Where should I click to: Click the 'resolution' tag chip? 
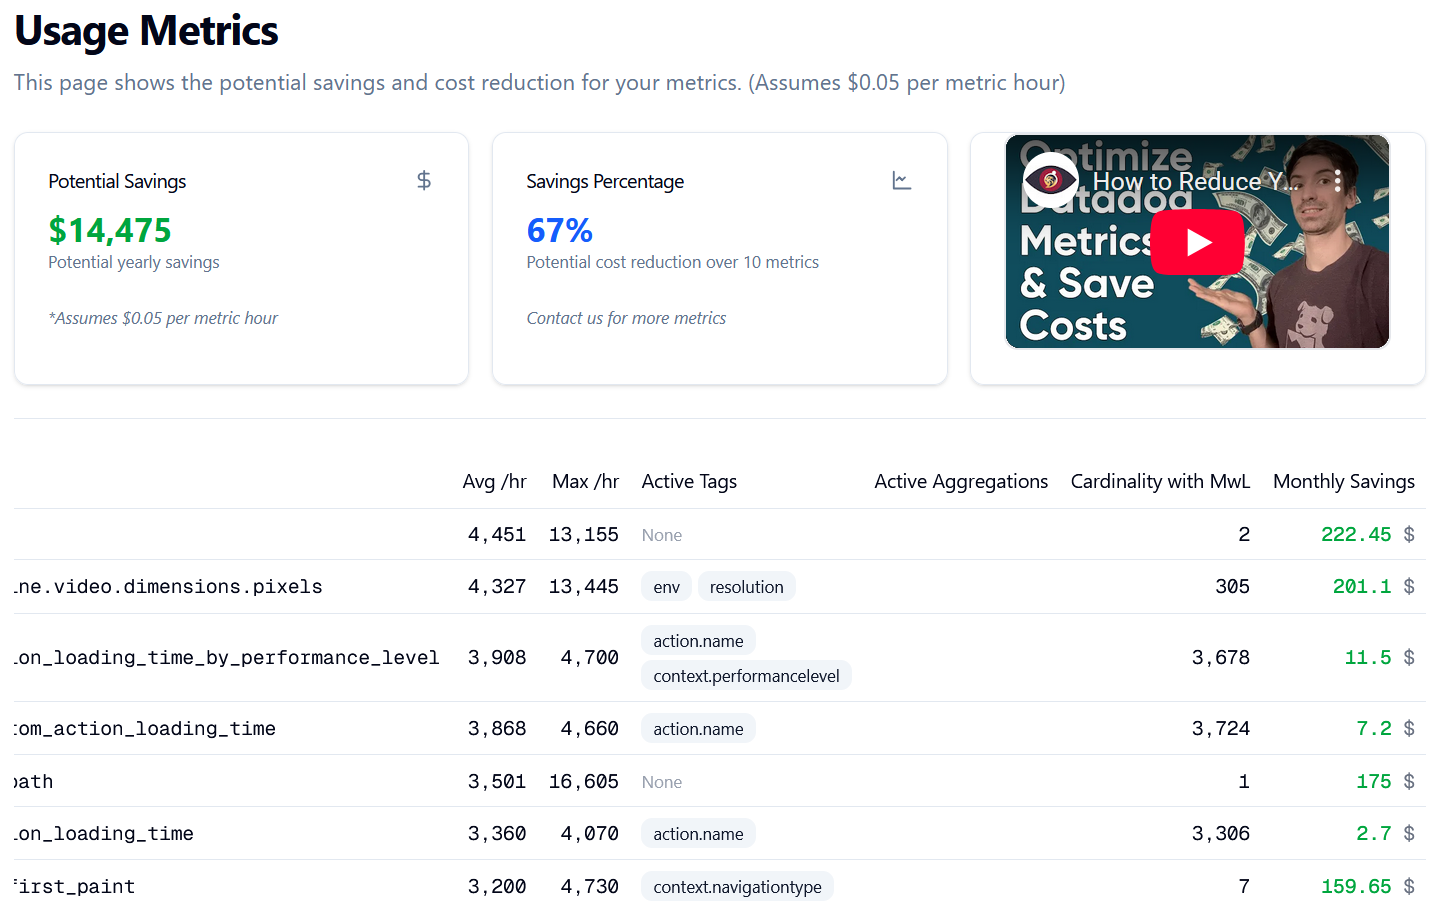(746, 587)
